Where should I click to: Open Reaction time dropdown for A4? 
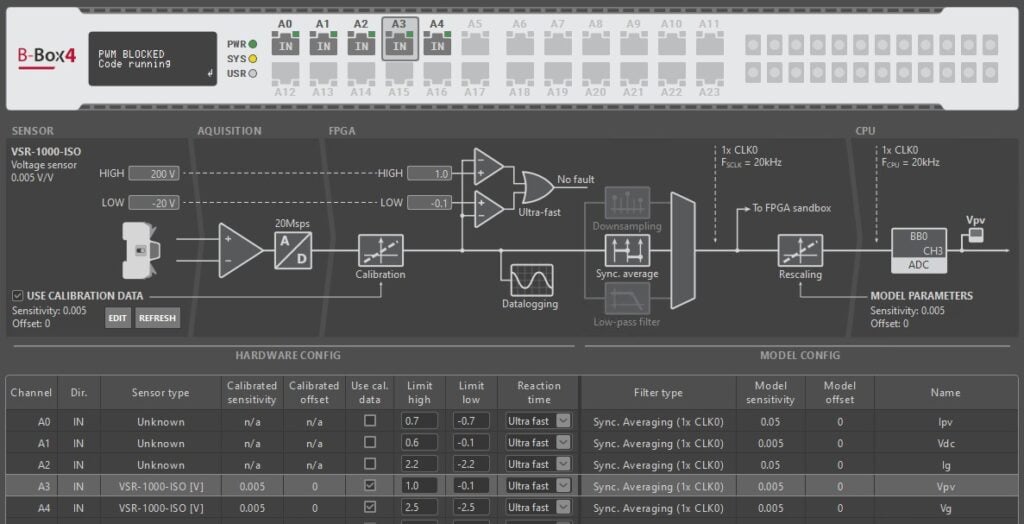563,507
